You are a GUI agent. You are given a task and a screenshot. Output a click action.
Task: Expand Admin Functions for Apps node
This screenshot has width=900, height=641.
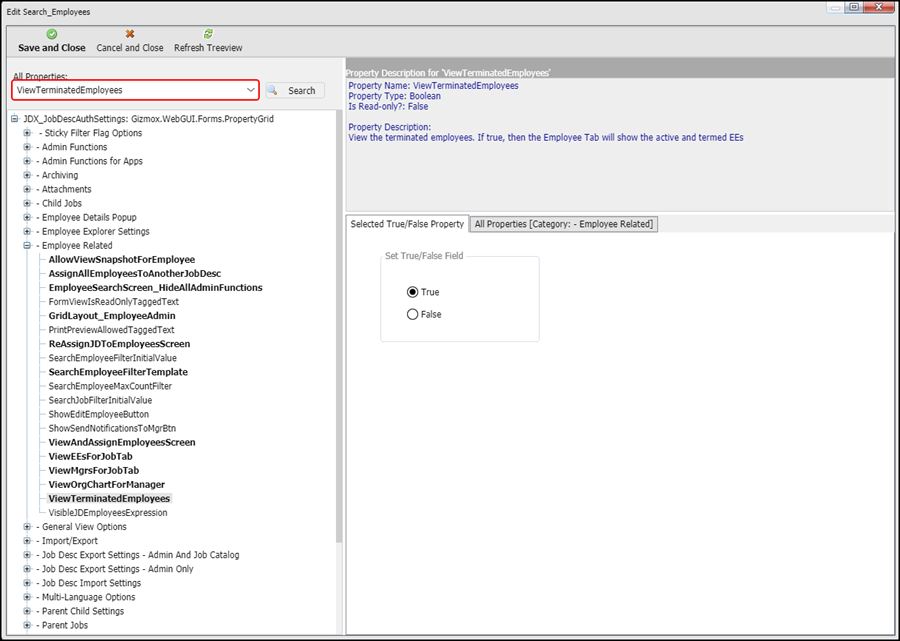click(27, 161)
